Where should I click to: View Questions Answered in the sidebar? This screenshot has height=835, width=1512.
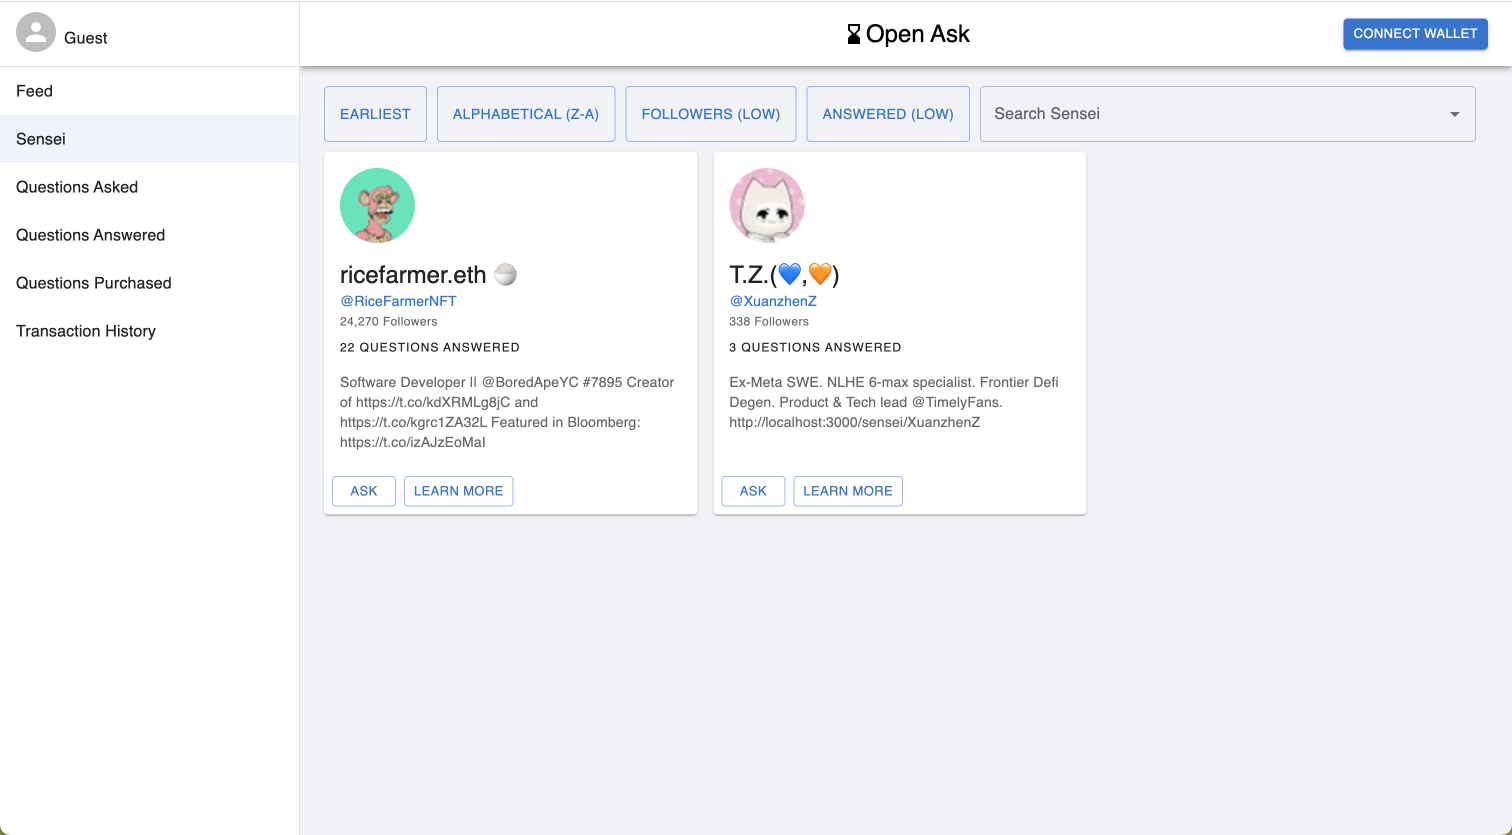pyautogui.click(x=90, y=235)
